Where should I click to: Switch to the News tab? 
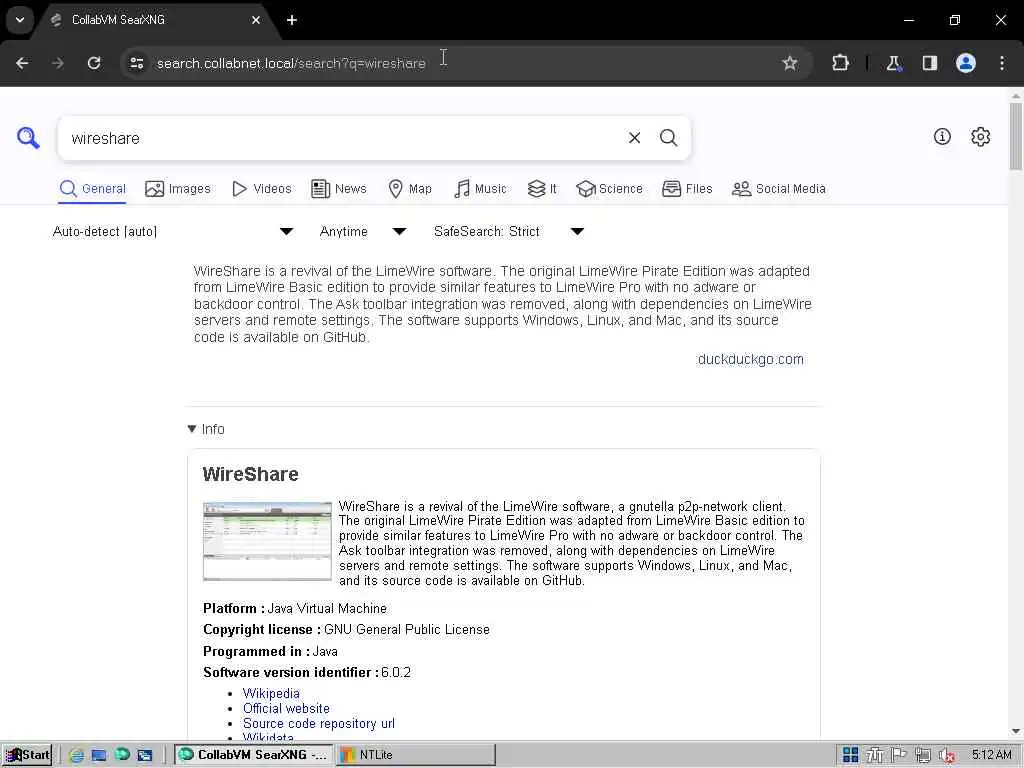pos(339,189)
